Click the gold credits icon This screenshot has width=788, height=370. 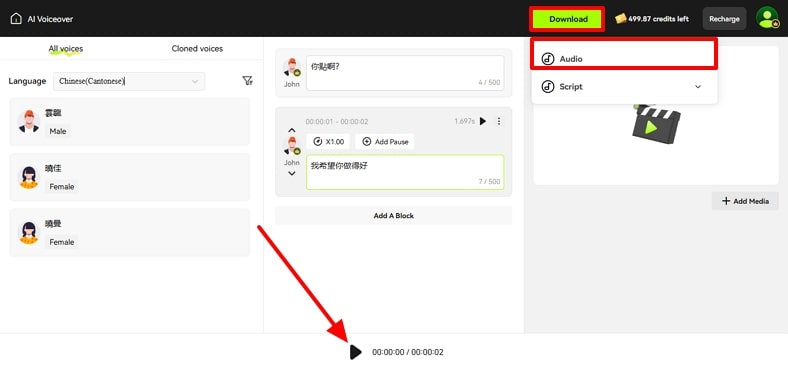click(x=621, y=19)
